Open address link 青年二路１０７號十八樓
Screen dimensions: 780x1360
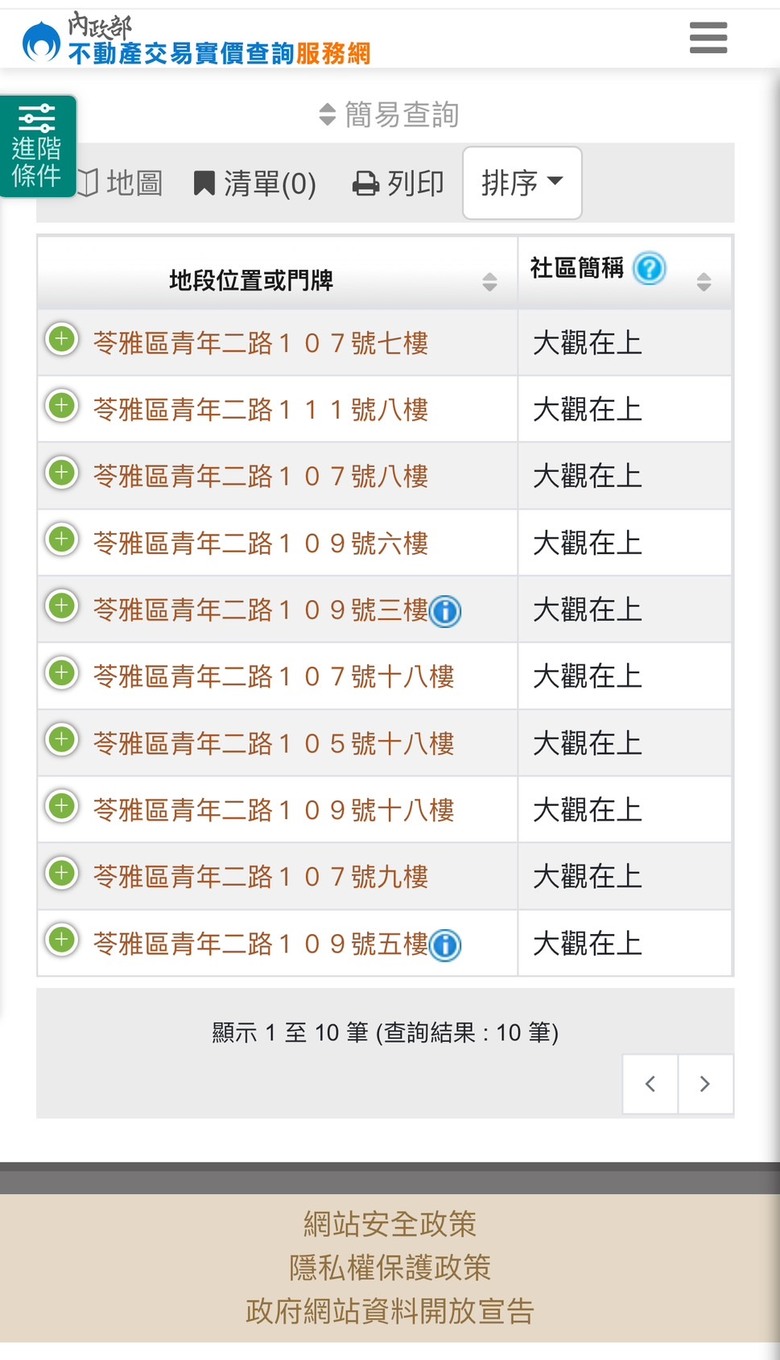[x=274, y=677]
